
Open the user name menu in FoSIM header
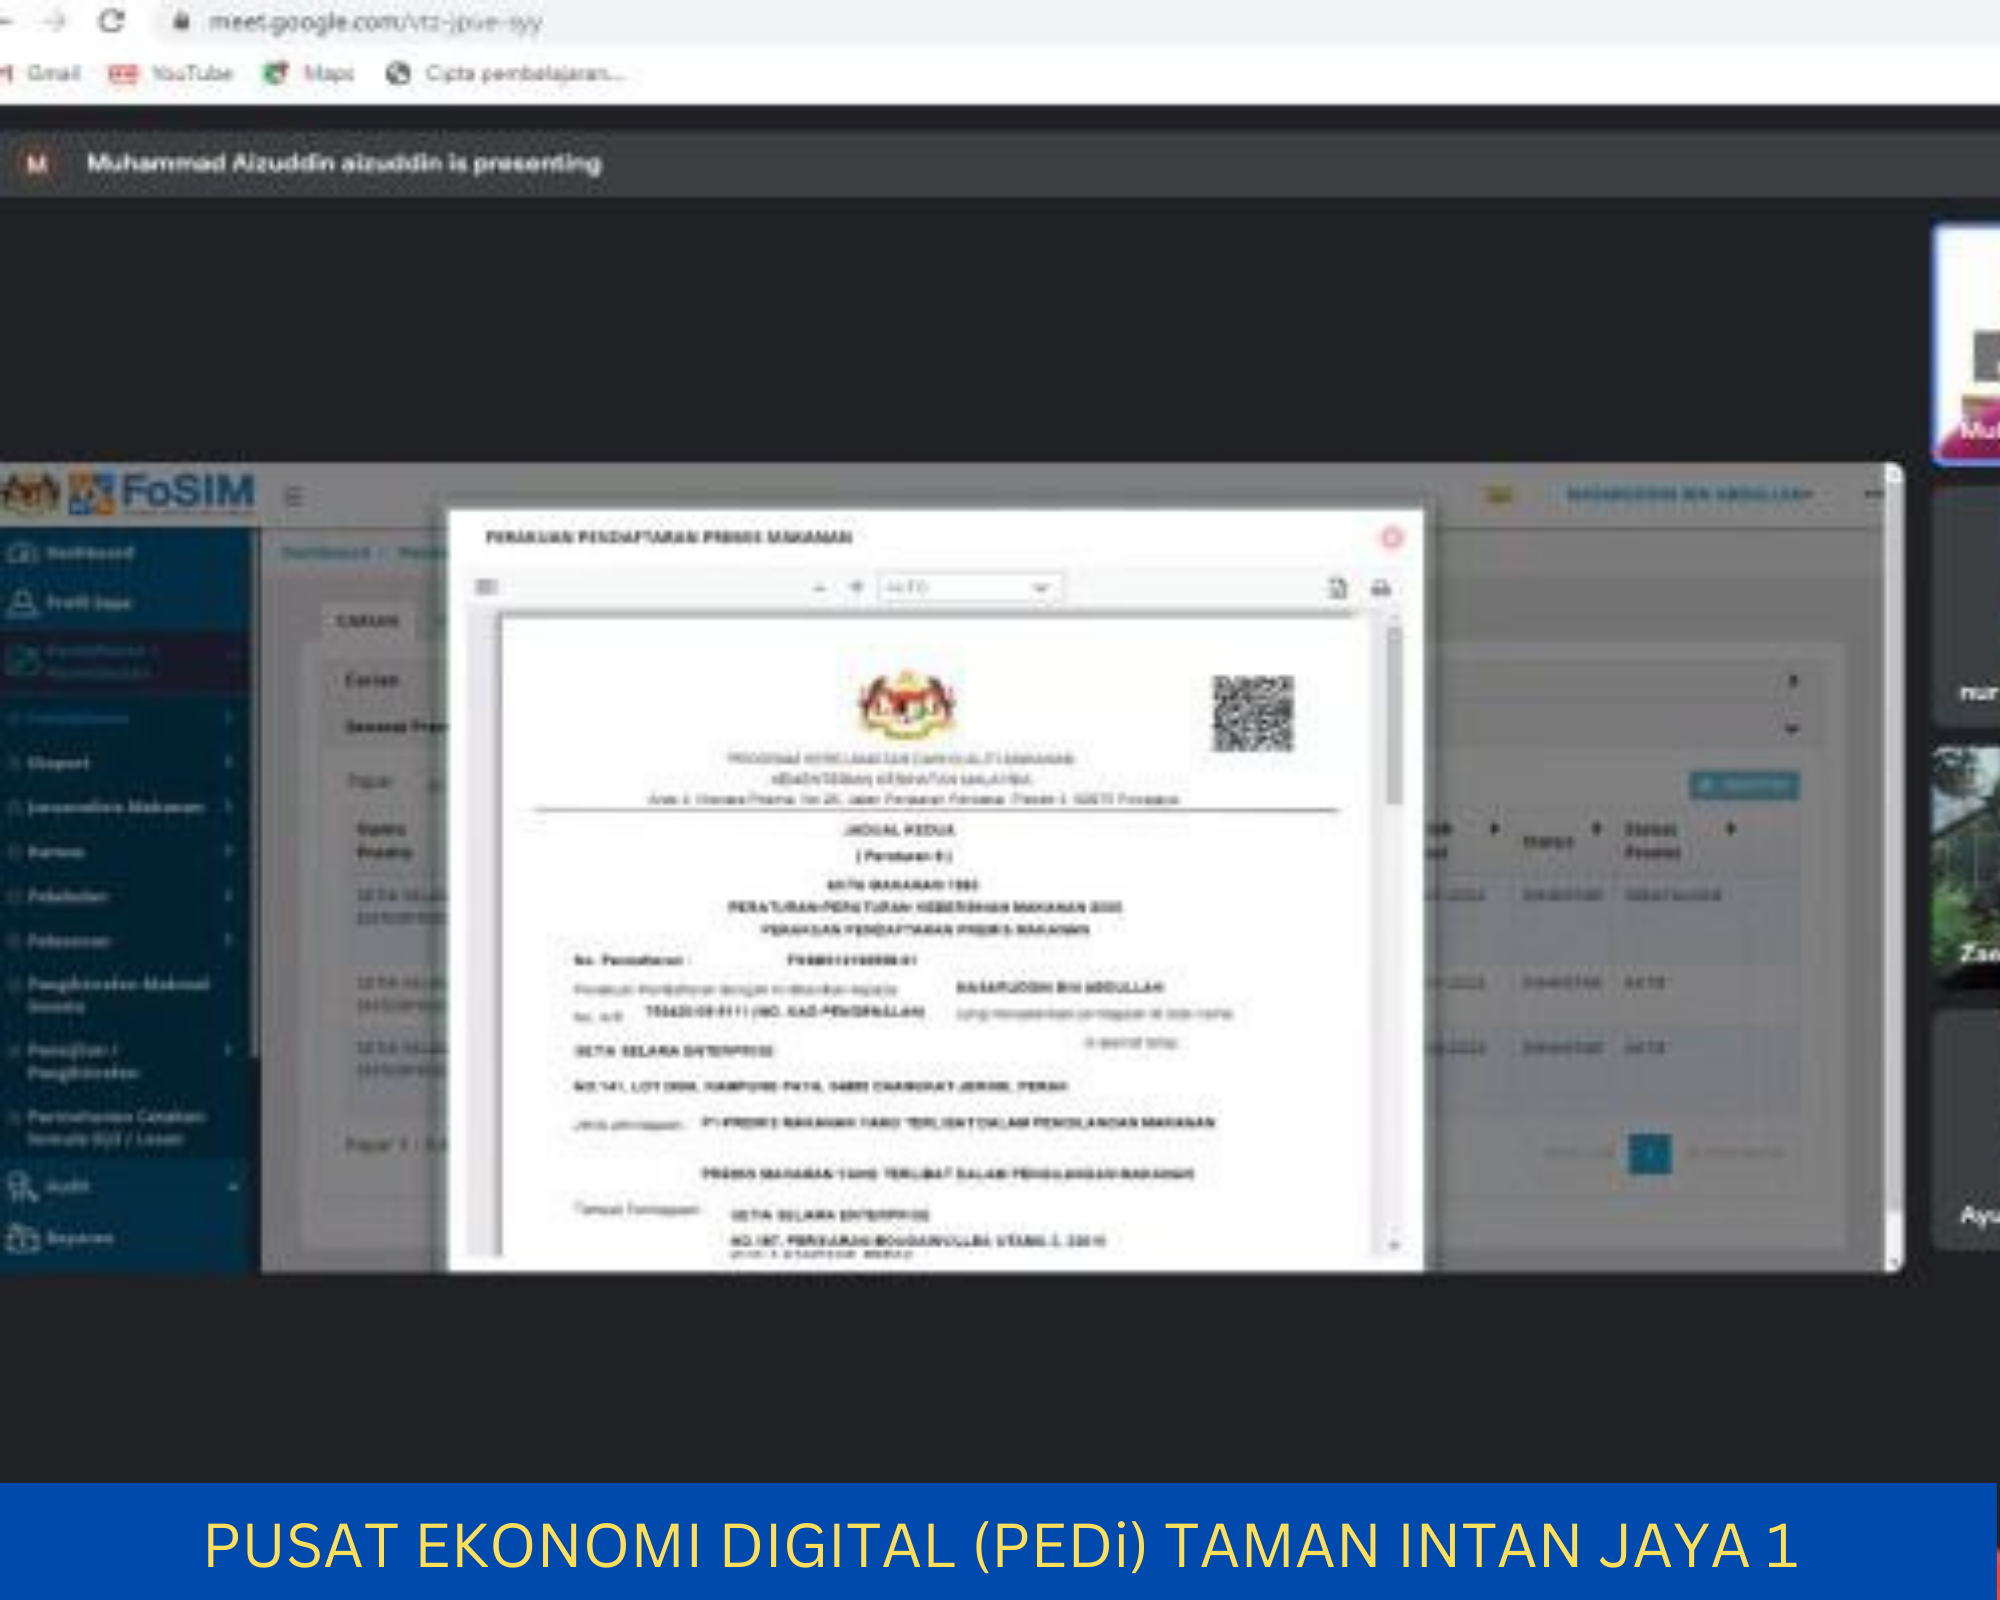pos(1688,494)
